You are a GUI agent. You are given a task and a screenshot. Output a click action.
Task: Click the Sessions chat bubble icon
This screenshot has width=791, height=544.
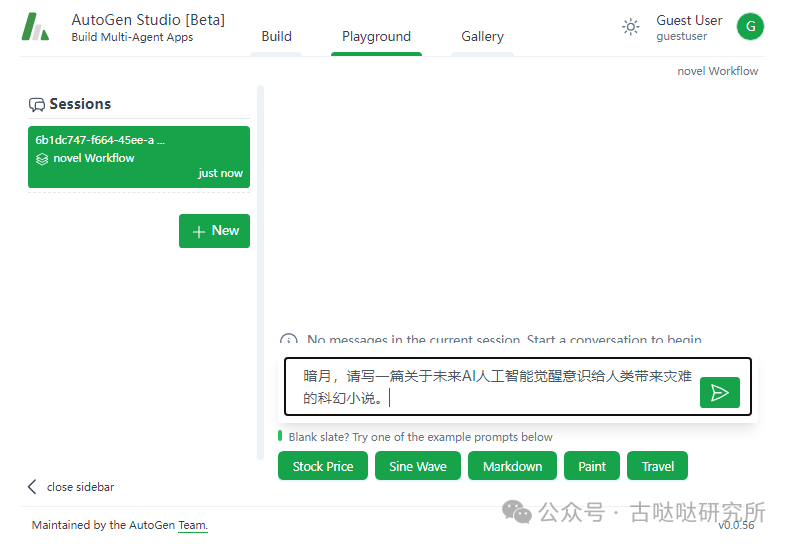point(37,104)
